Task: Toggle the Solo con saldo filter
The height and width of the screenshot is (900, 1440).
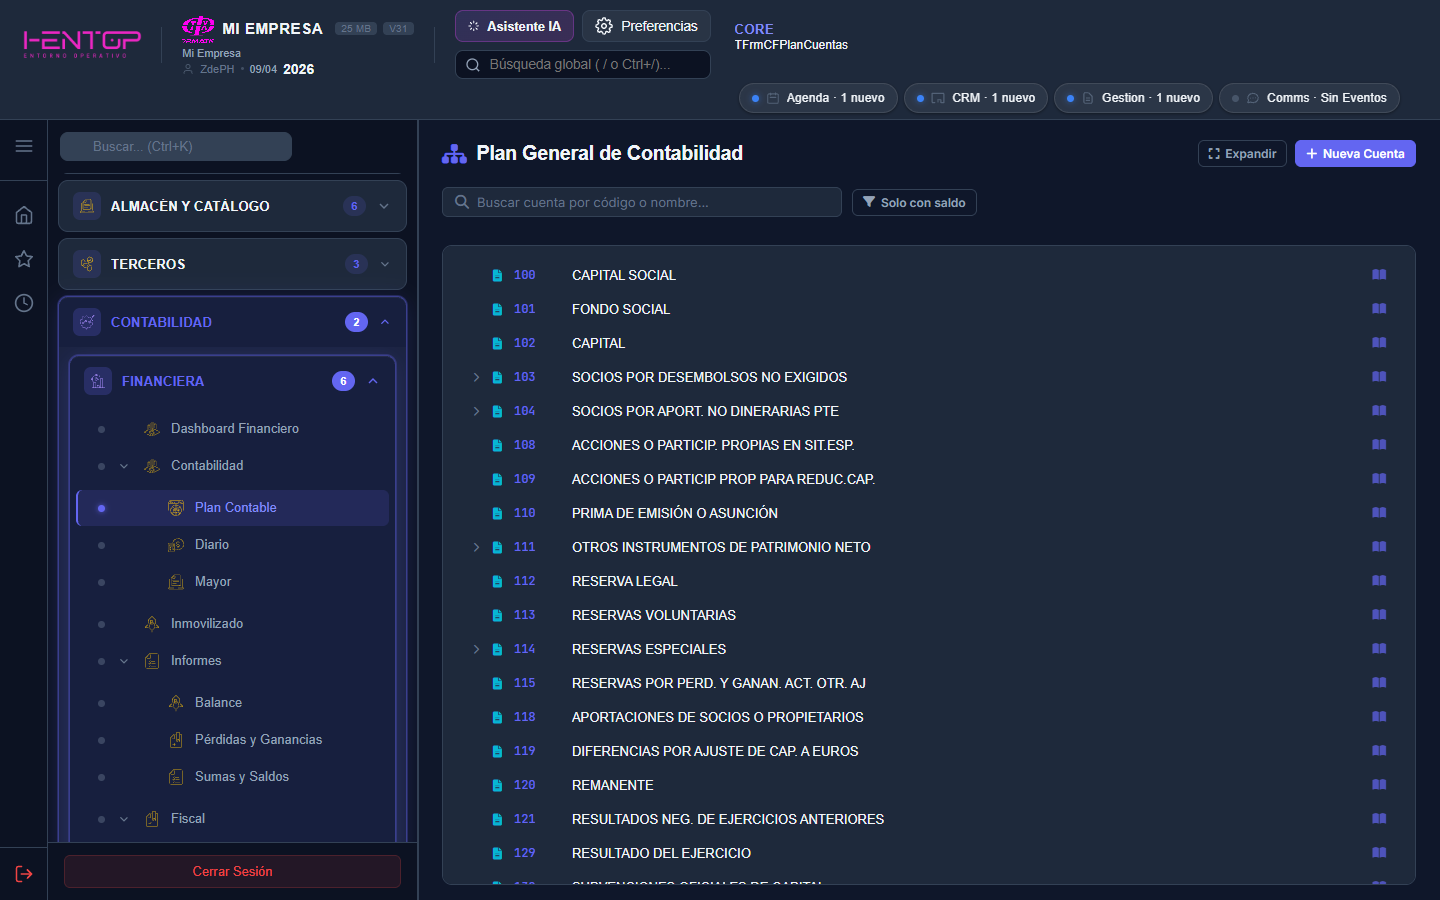Action: 913,202
